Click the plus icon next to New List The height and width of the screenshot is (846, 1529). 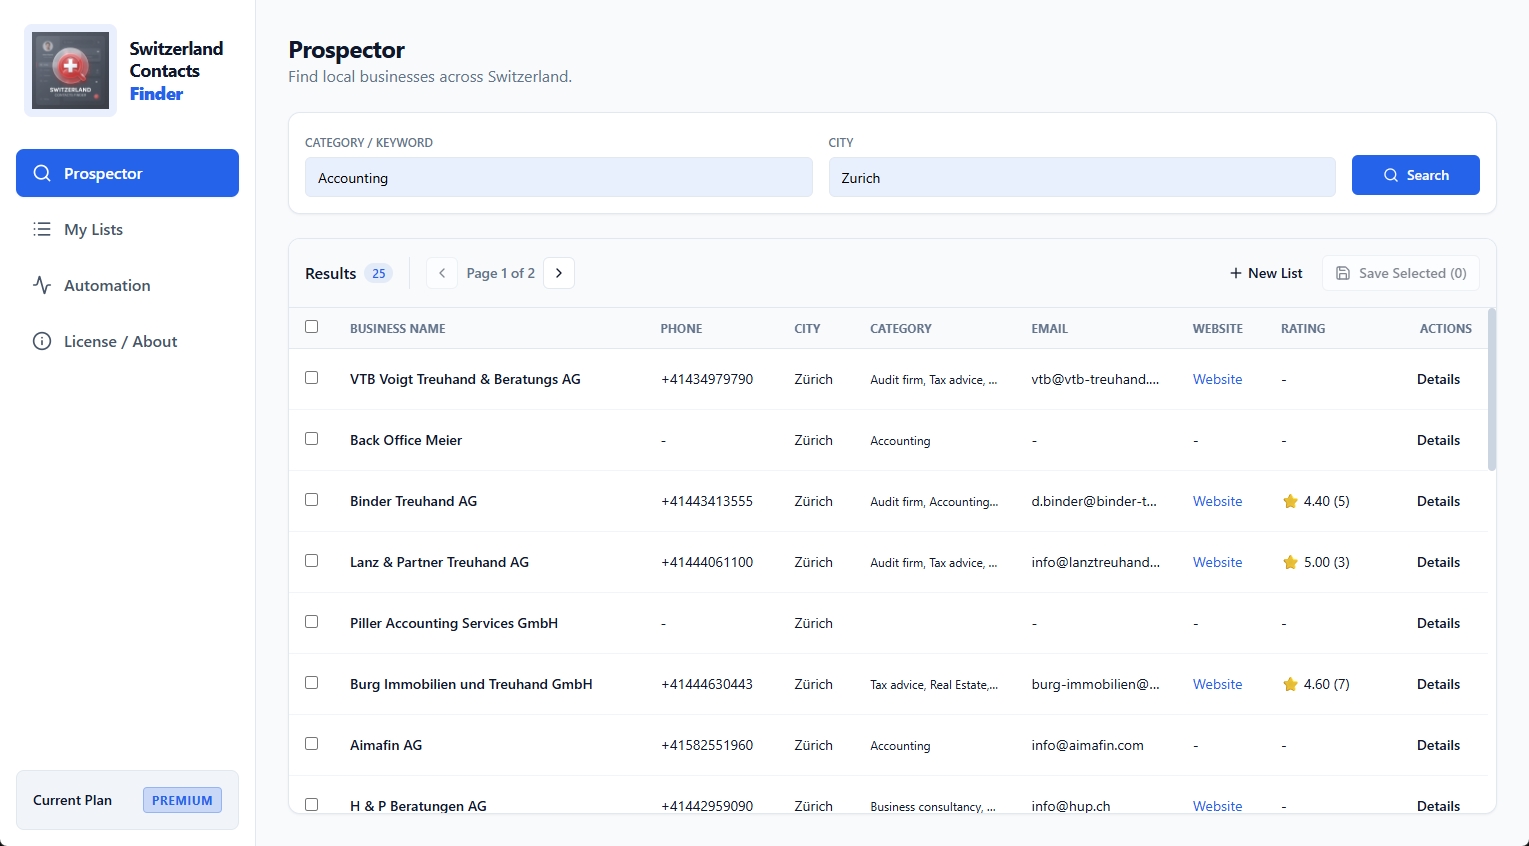coord(1234,272)
